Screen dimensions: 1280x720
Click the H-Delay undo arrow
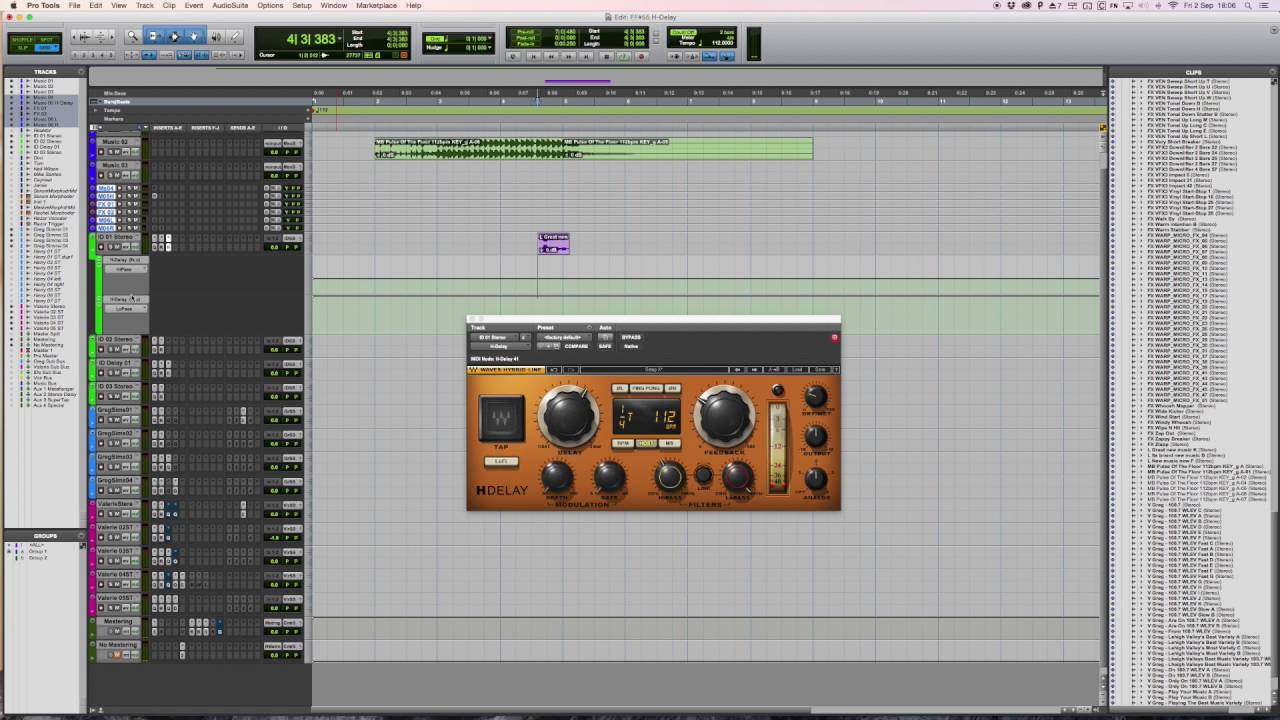pos(554,370)
